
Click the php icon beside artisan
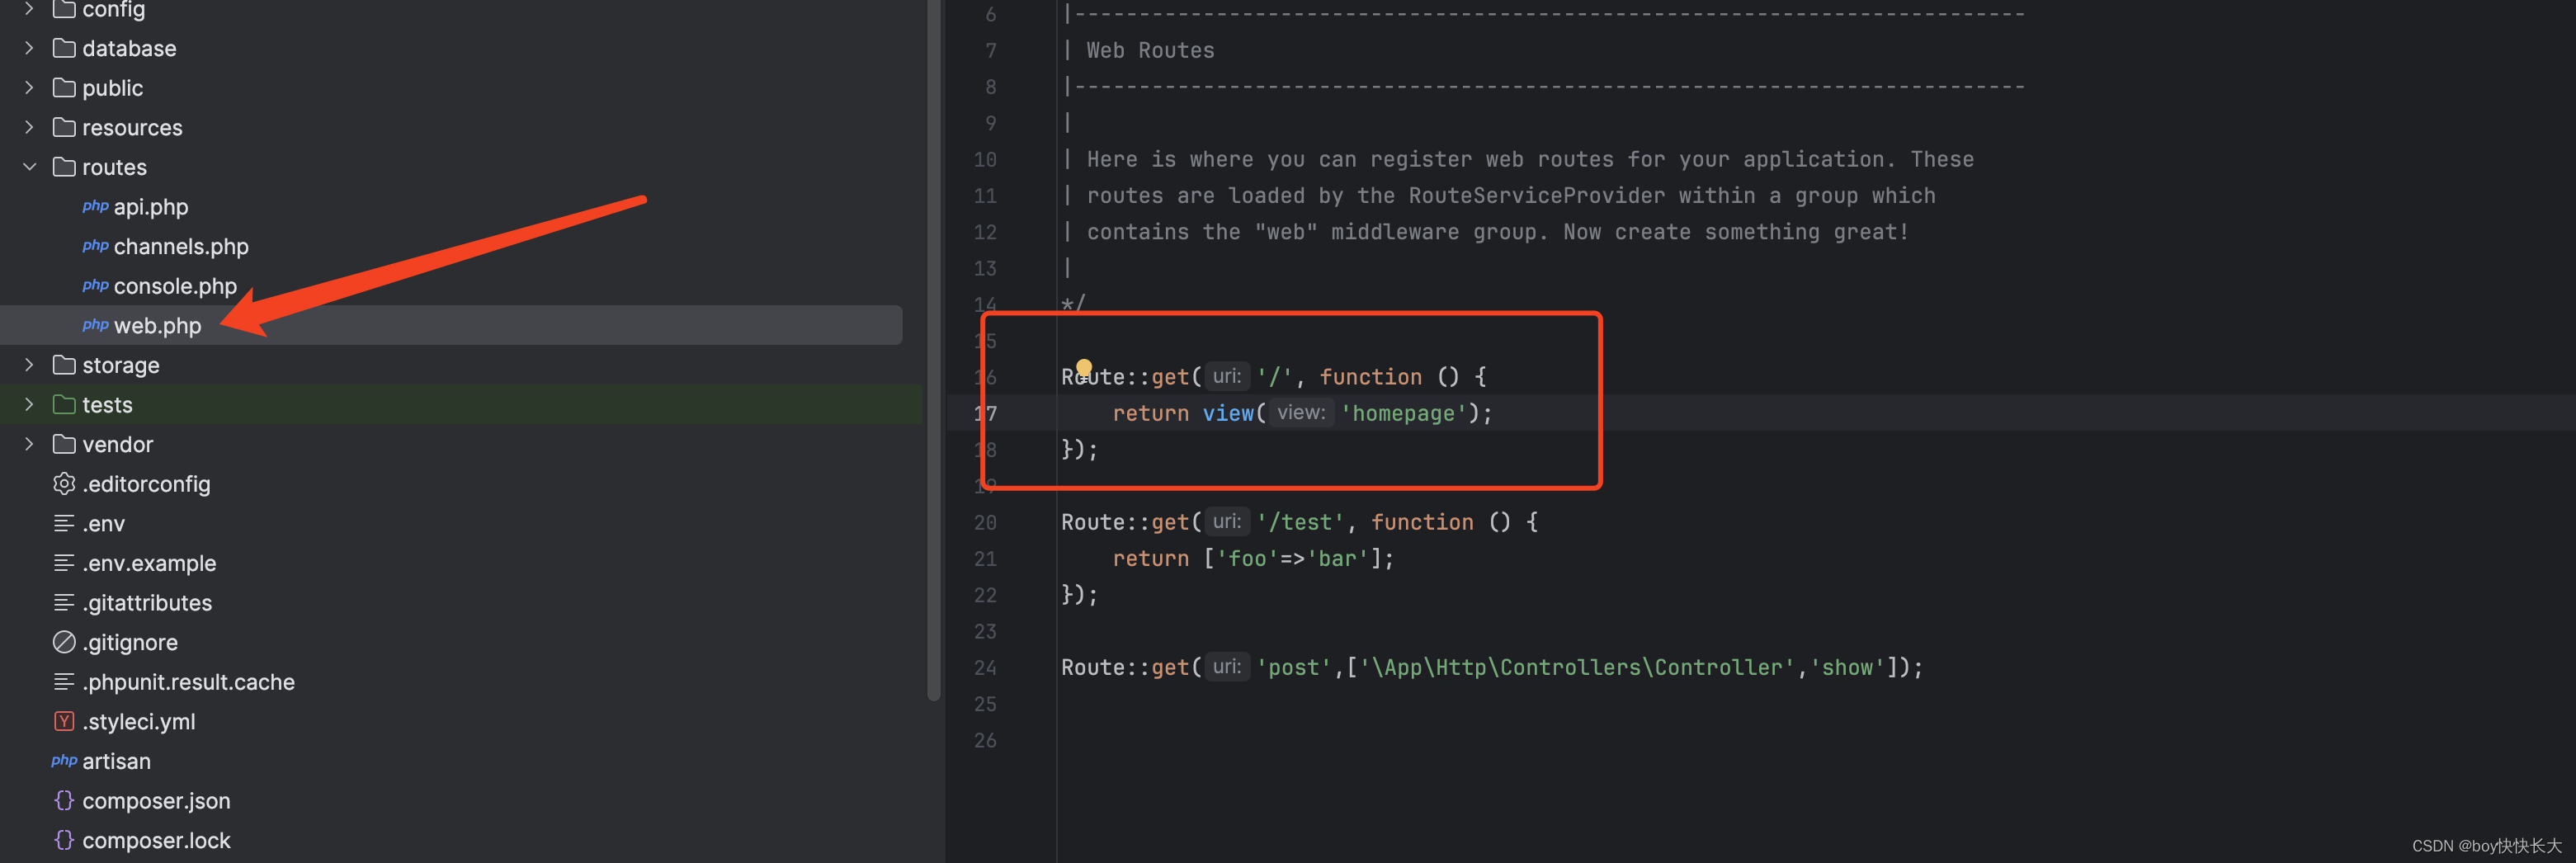click(x=64, y=761)
